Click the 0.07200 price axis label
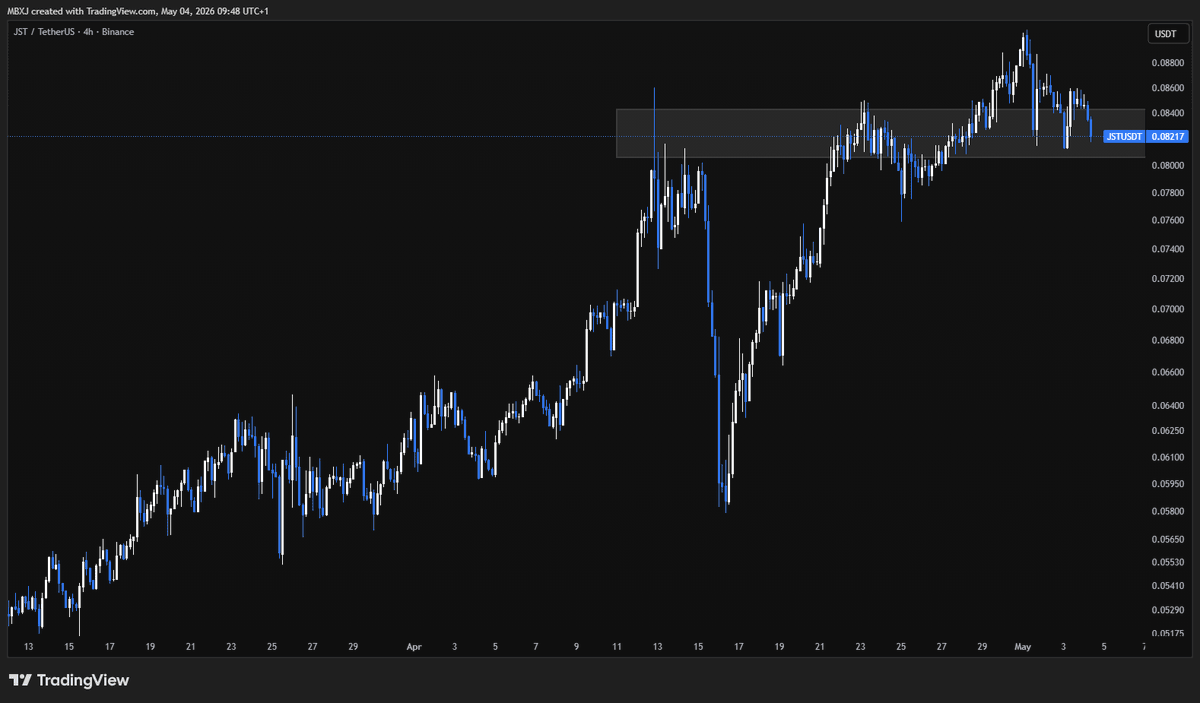The width and height of the screenshot is (1200, 703). (x=1166, y=279)
